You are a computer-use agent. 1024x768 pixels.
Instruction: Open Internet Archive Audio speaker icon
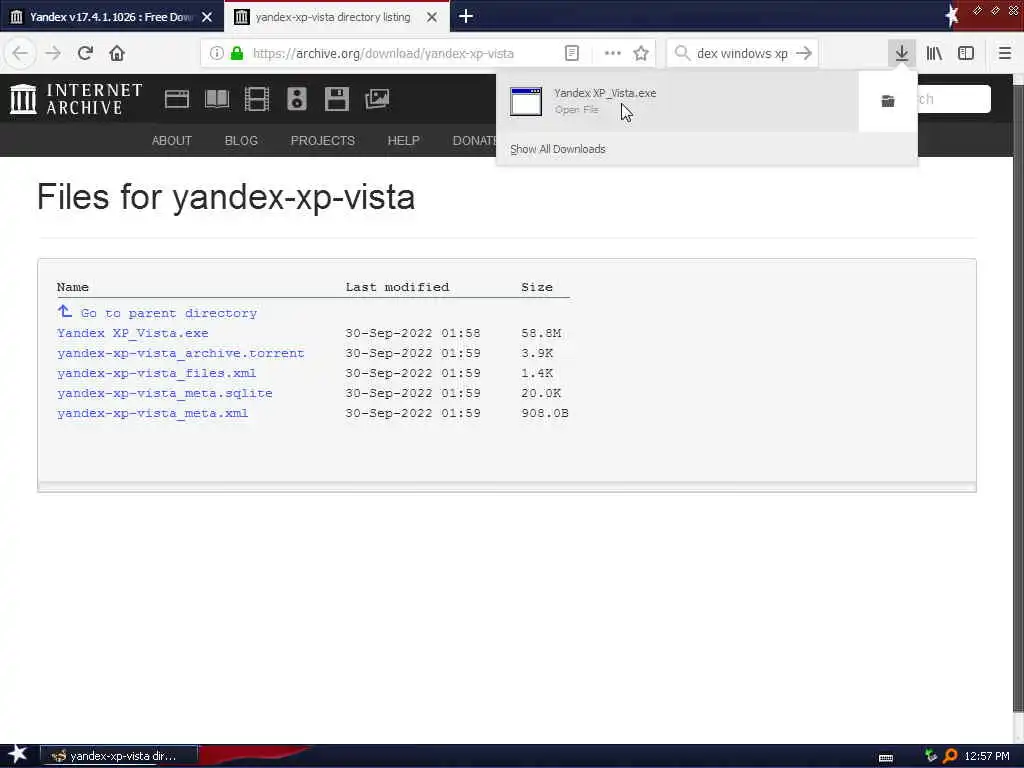pyautogui.click(x=296, y=99)
